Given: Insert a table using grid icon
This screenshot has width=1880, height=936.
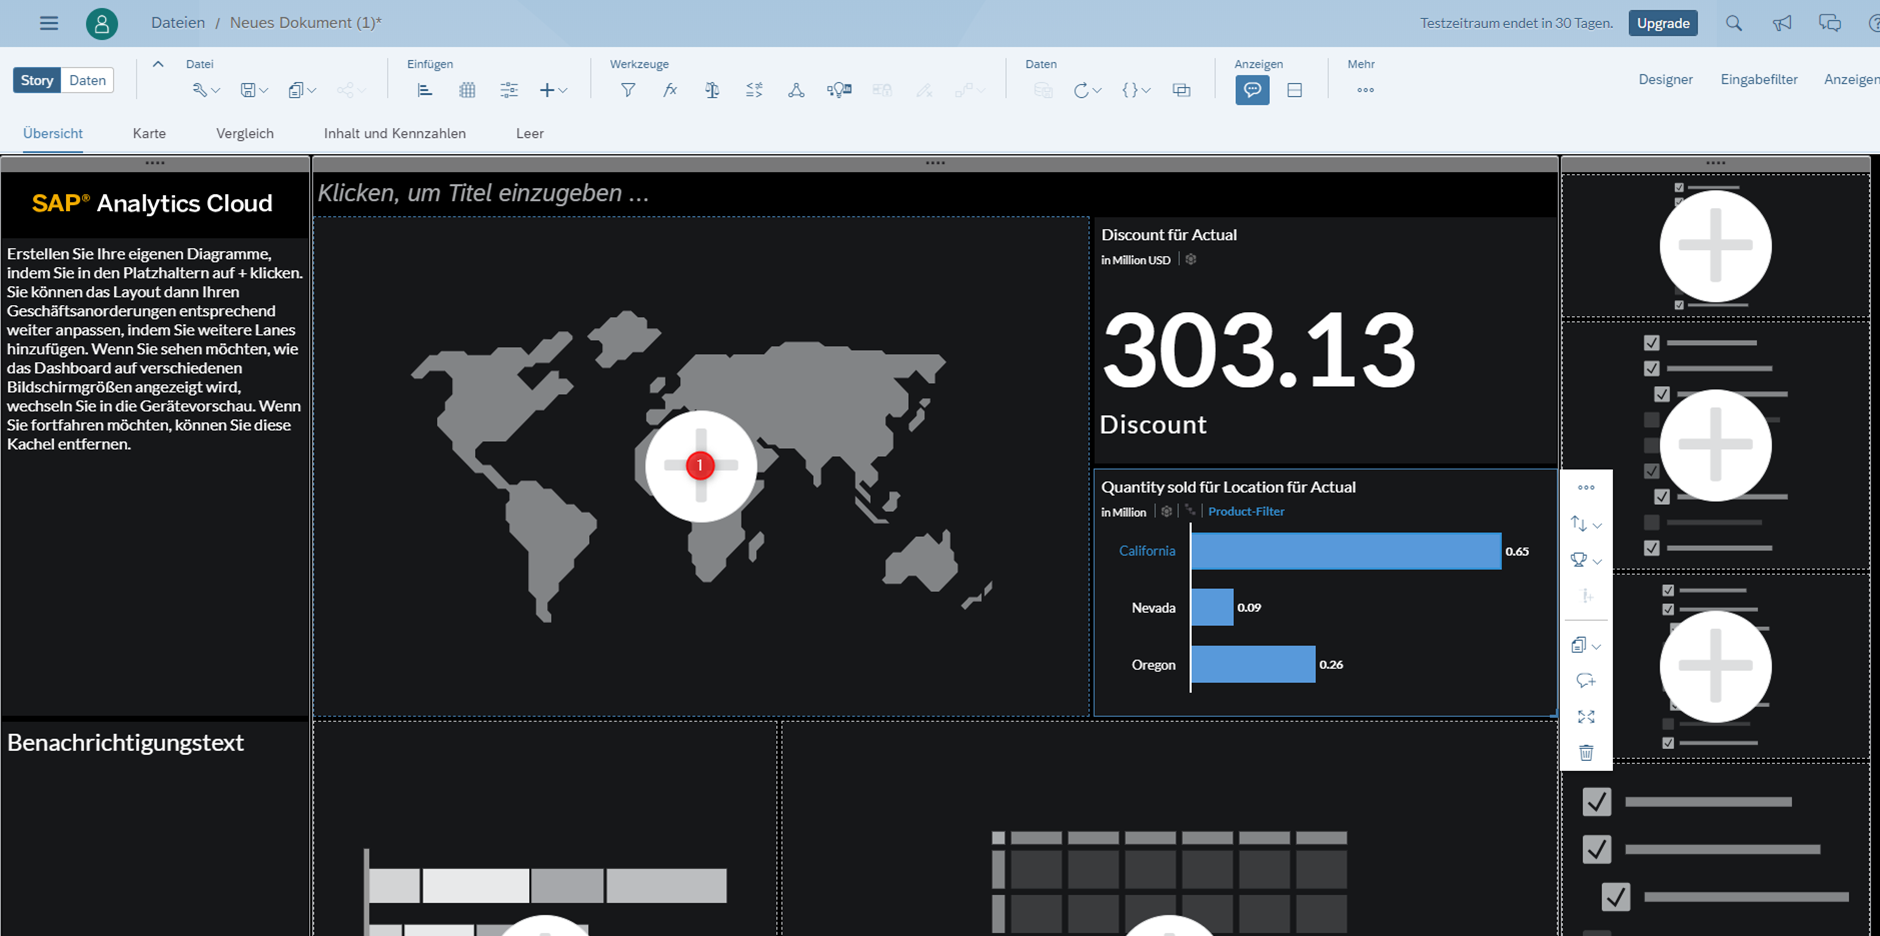Looking at the screenshot, I should pyautogui.click(x=467, y=90).
